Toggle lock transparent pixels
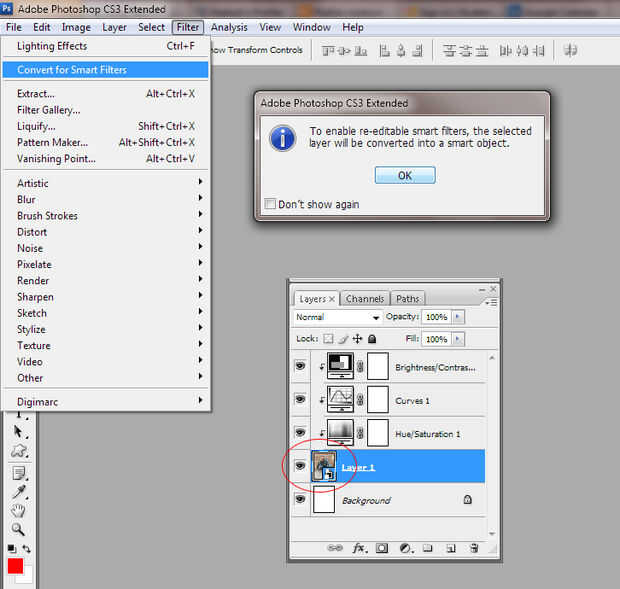 point(328,339)
